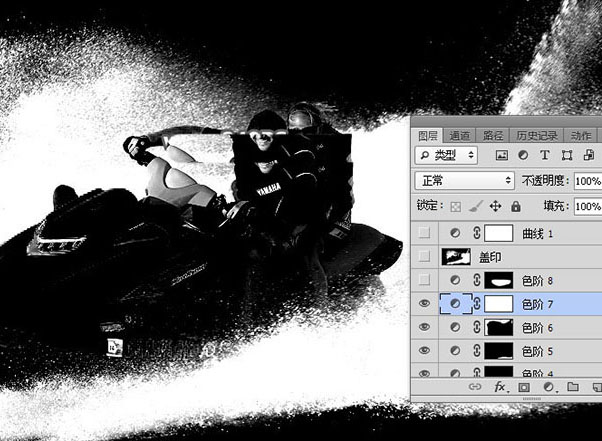Image resolution: width=602 pixels, height=441 pixels.
Task: Create new adjustment layer icon
Action: [x=549, y=387]
